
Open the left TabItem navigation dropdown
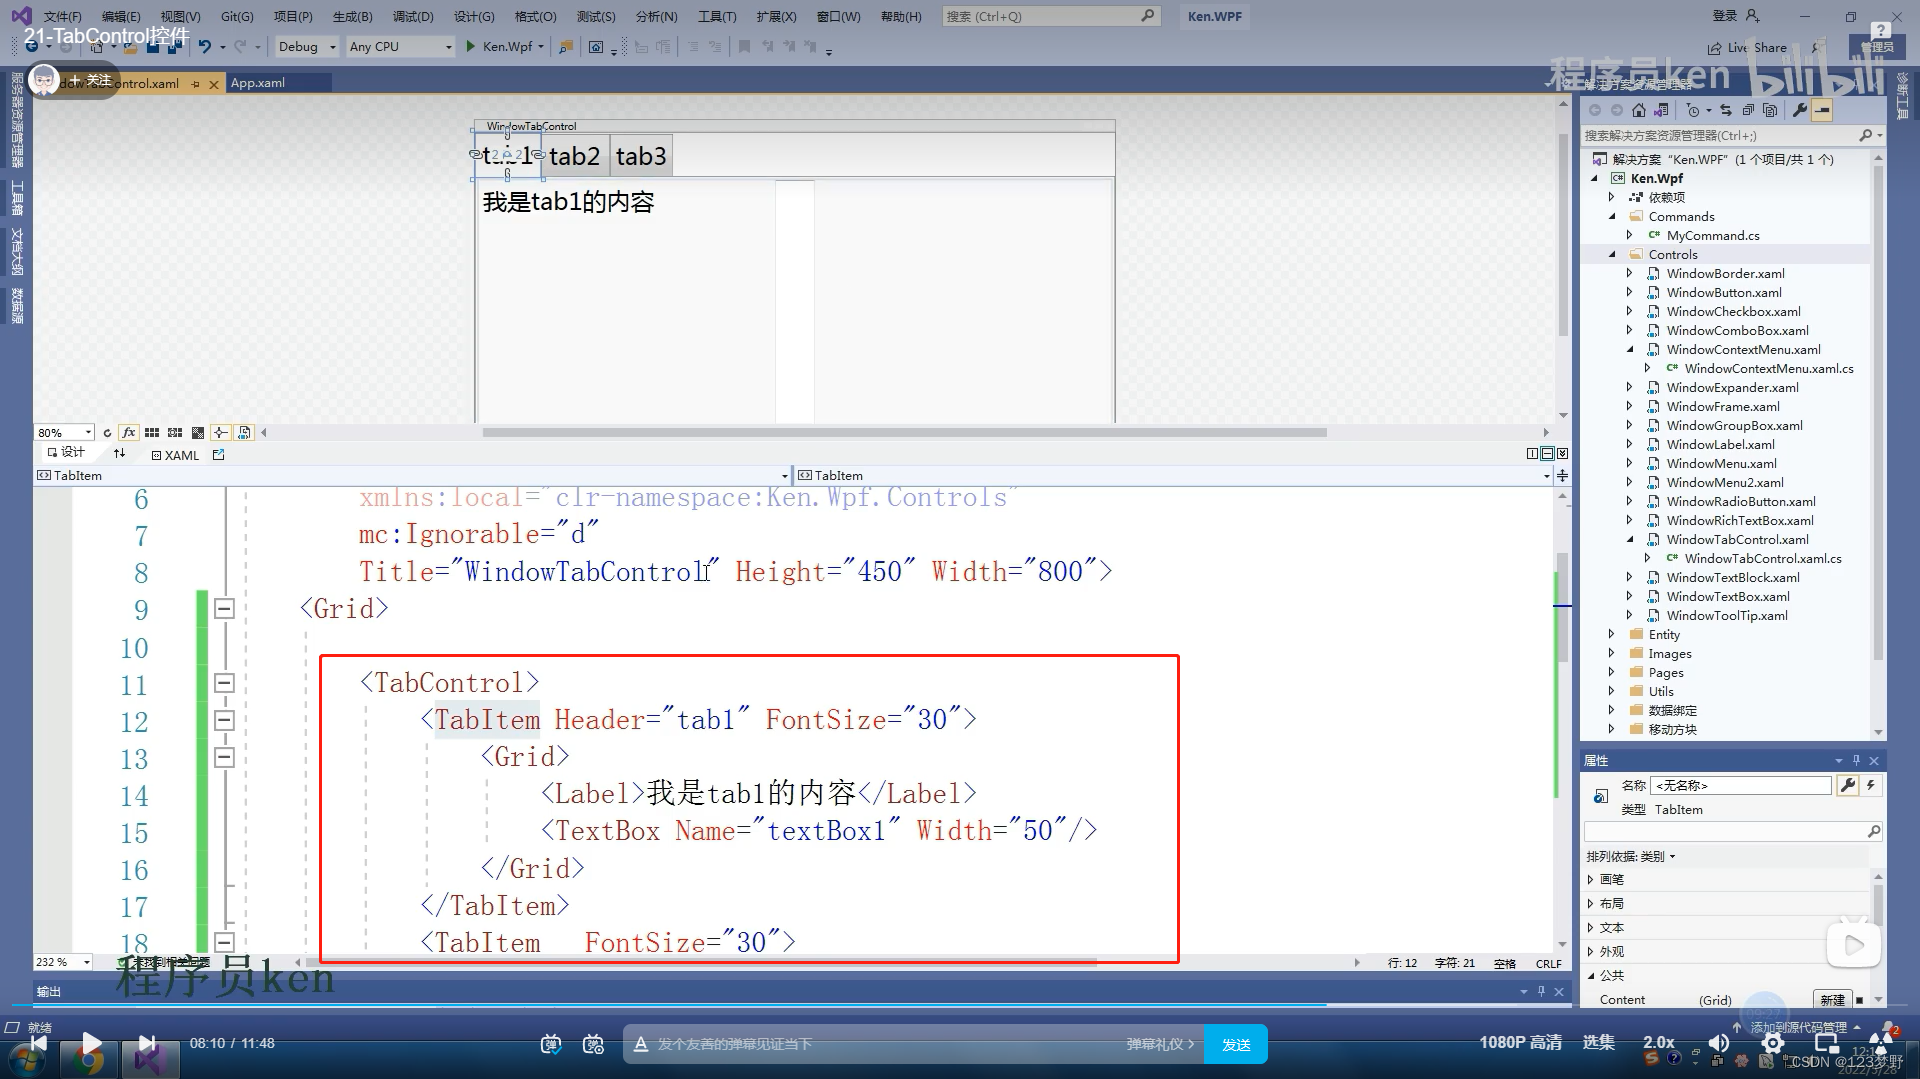784,476
